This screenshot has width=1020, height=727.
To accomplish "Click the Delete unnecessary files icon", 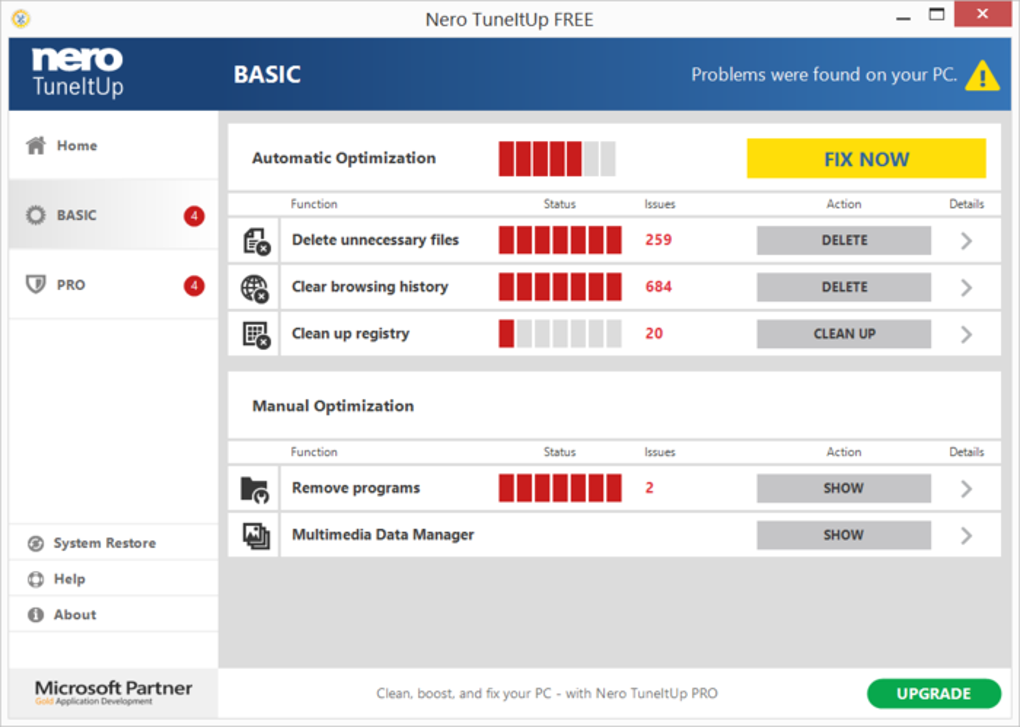I will (x=255, y=241).
